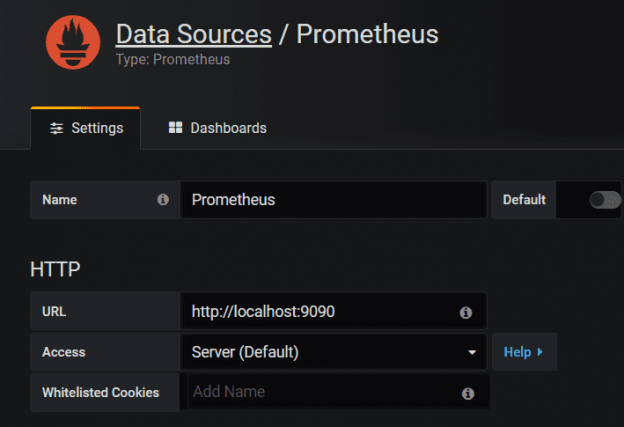The width and height of the screenshot is (624, 427).
Task: Click the grid icon on Dashboards tab
Action: tap(175, 128)
